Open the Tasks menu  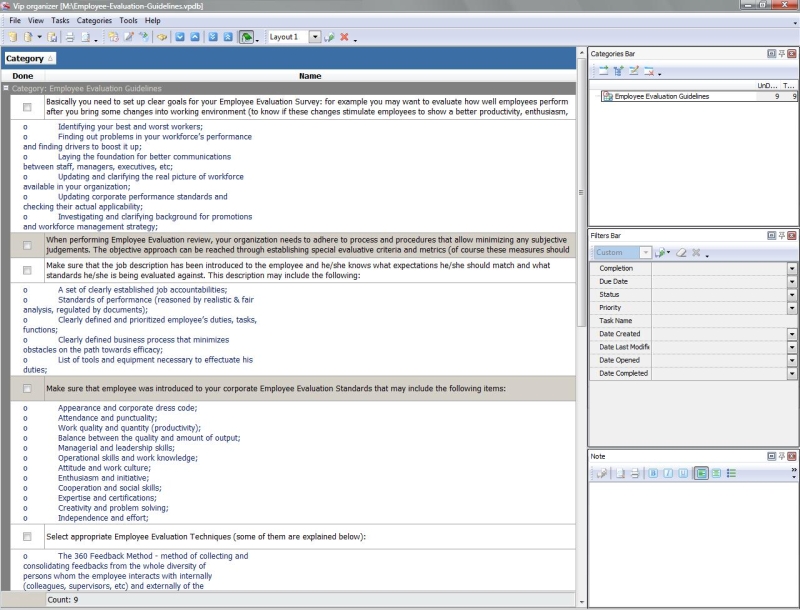click(60, 20)
